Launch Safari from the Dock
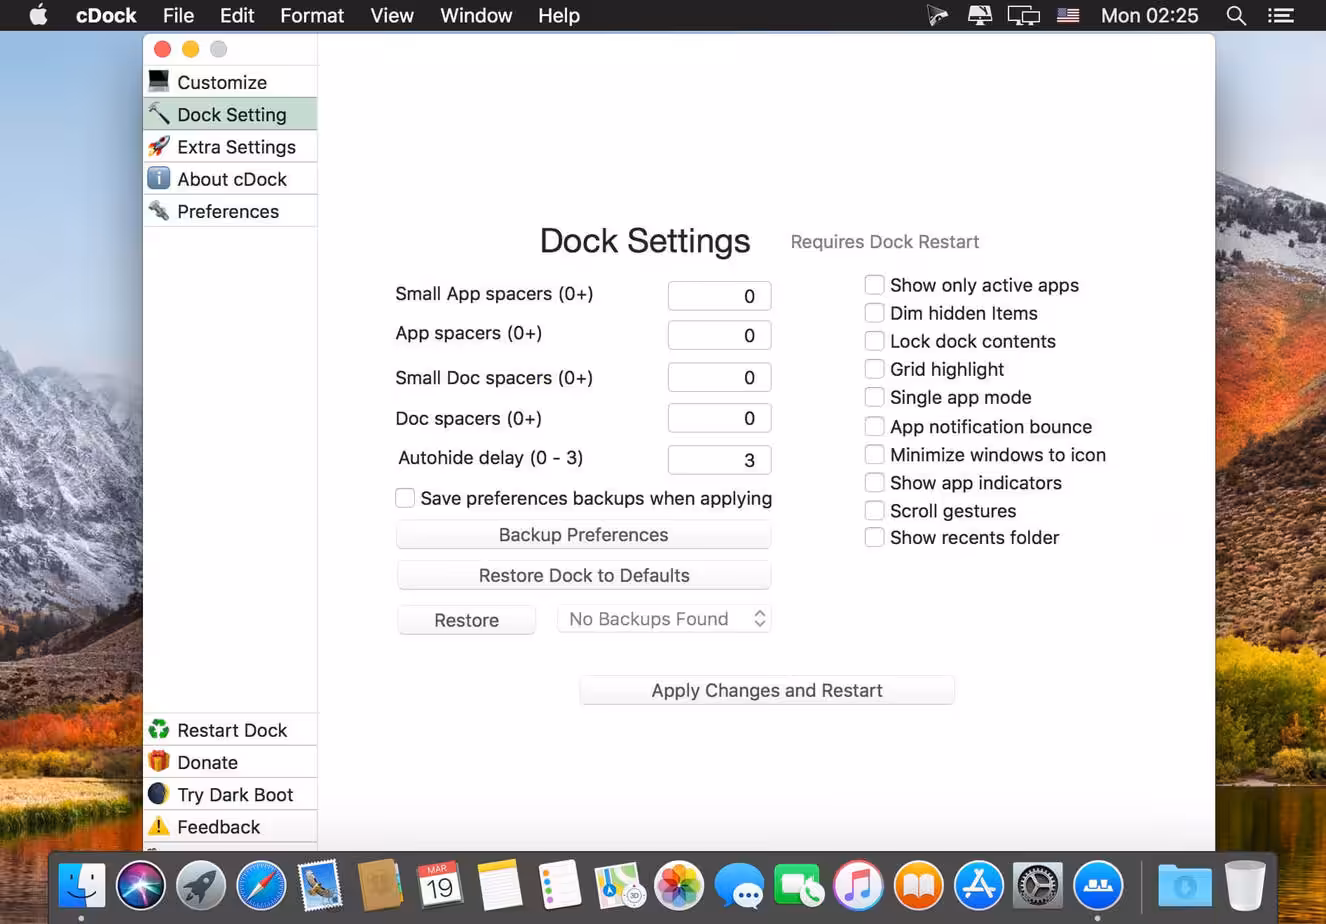The height and width of the screenshot is (924, 1326). 261,886
